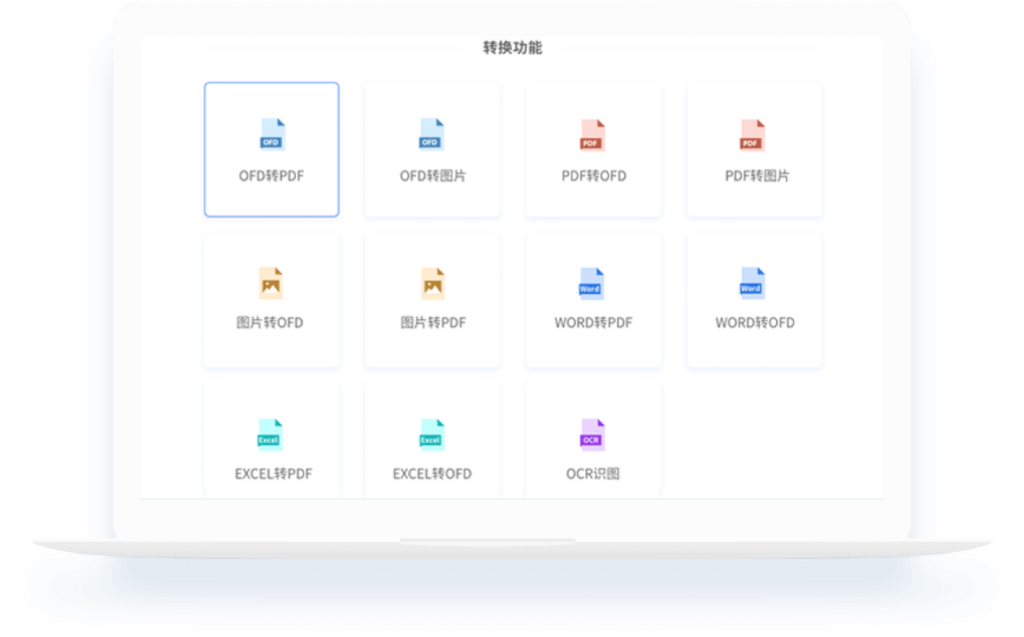Screen dimensions: 1024x637
Task: Open the WORD转PDF label
Action: pos(593,323)
